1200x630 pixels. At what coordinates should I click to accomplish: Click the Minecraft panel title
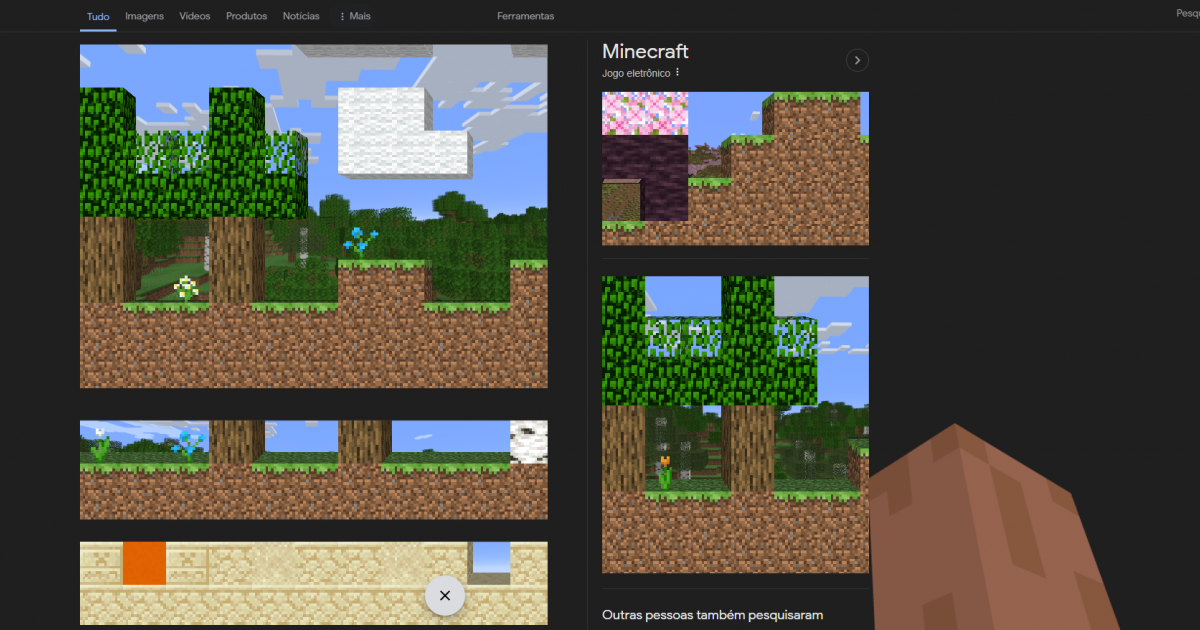click(645, 52)
